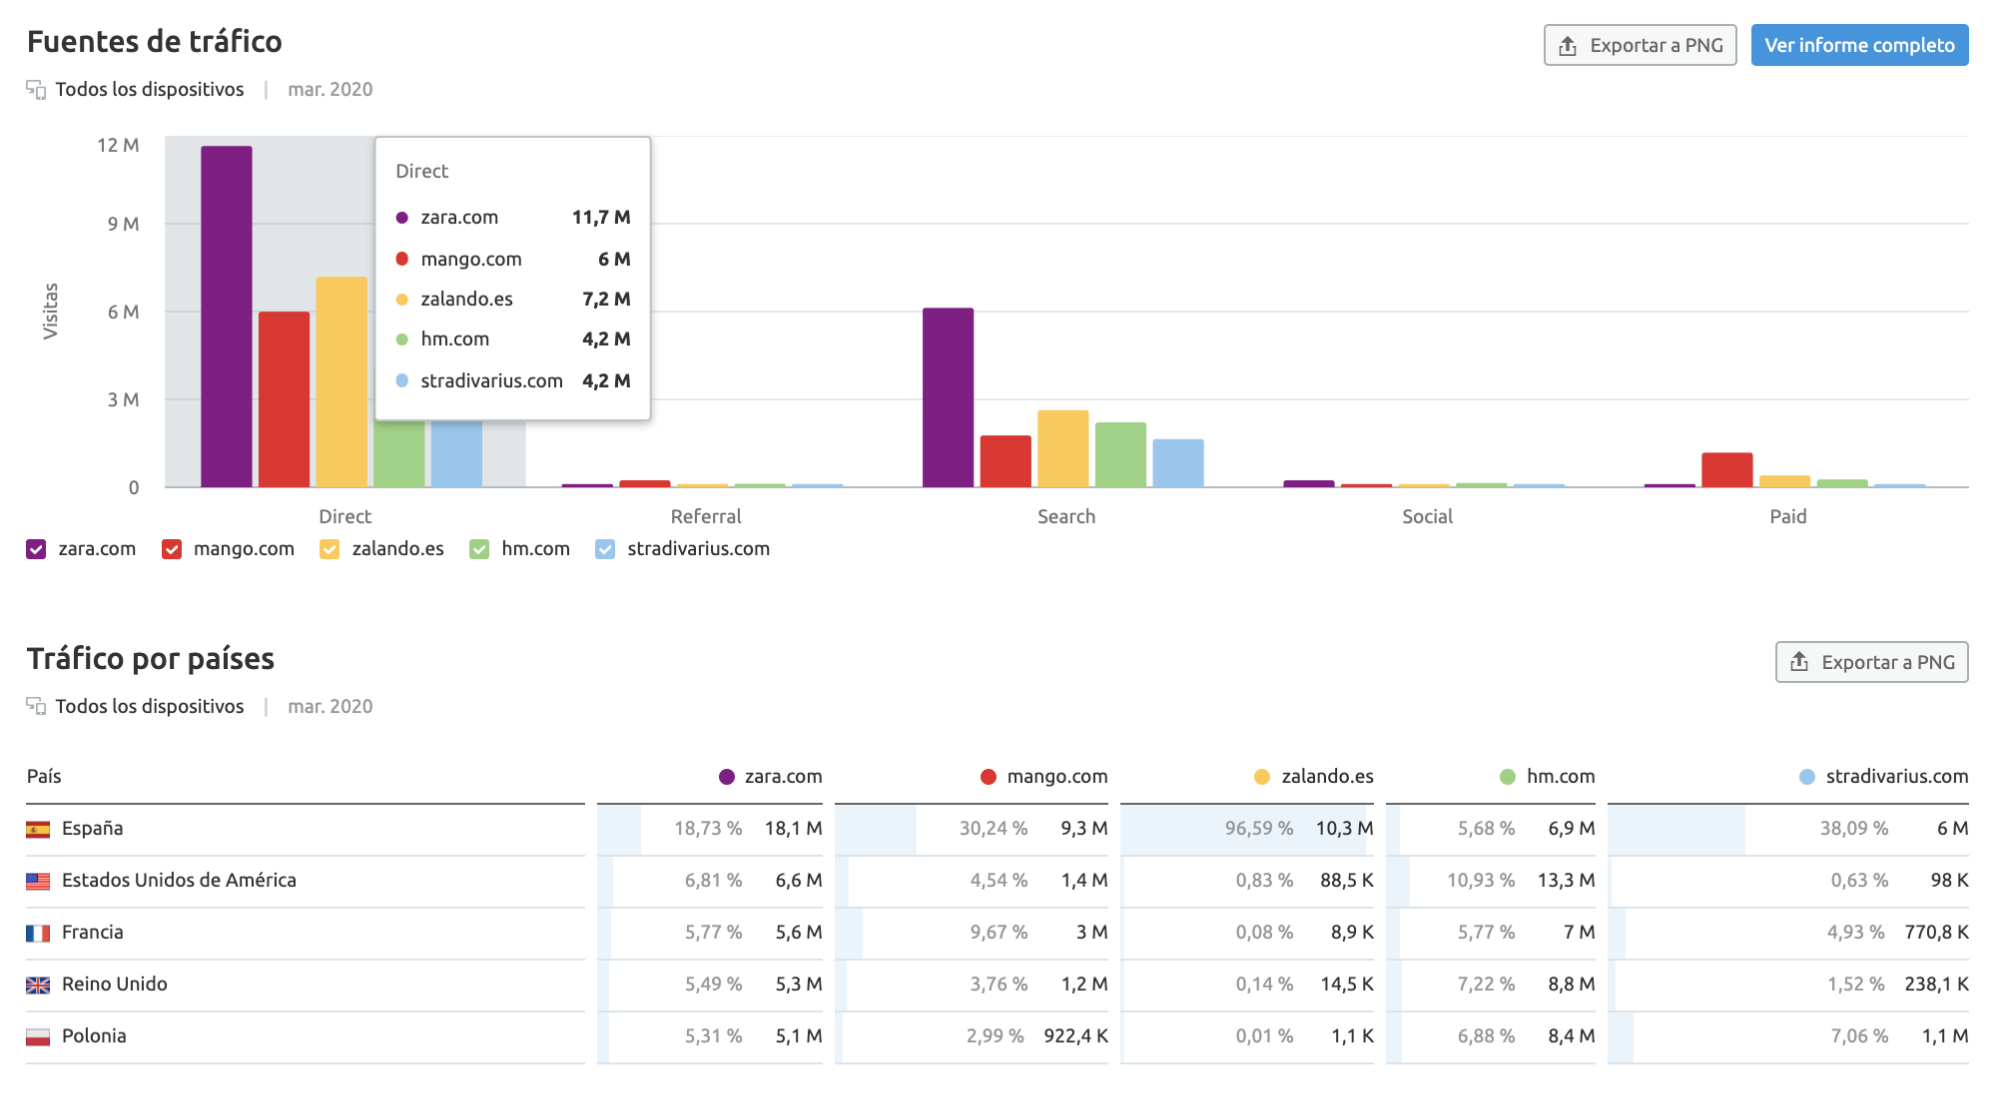Uncheck the mango.com legend checkbox
Image resolution: width=1999 pixels, height=1117 pixels.
click(172, 549)
